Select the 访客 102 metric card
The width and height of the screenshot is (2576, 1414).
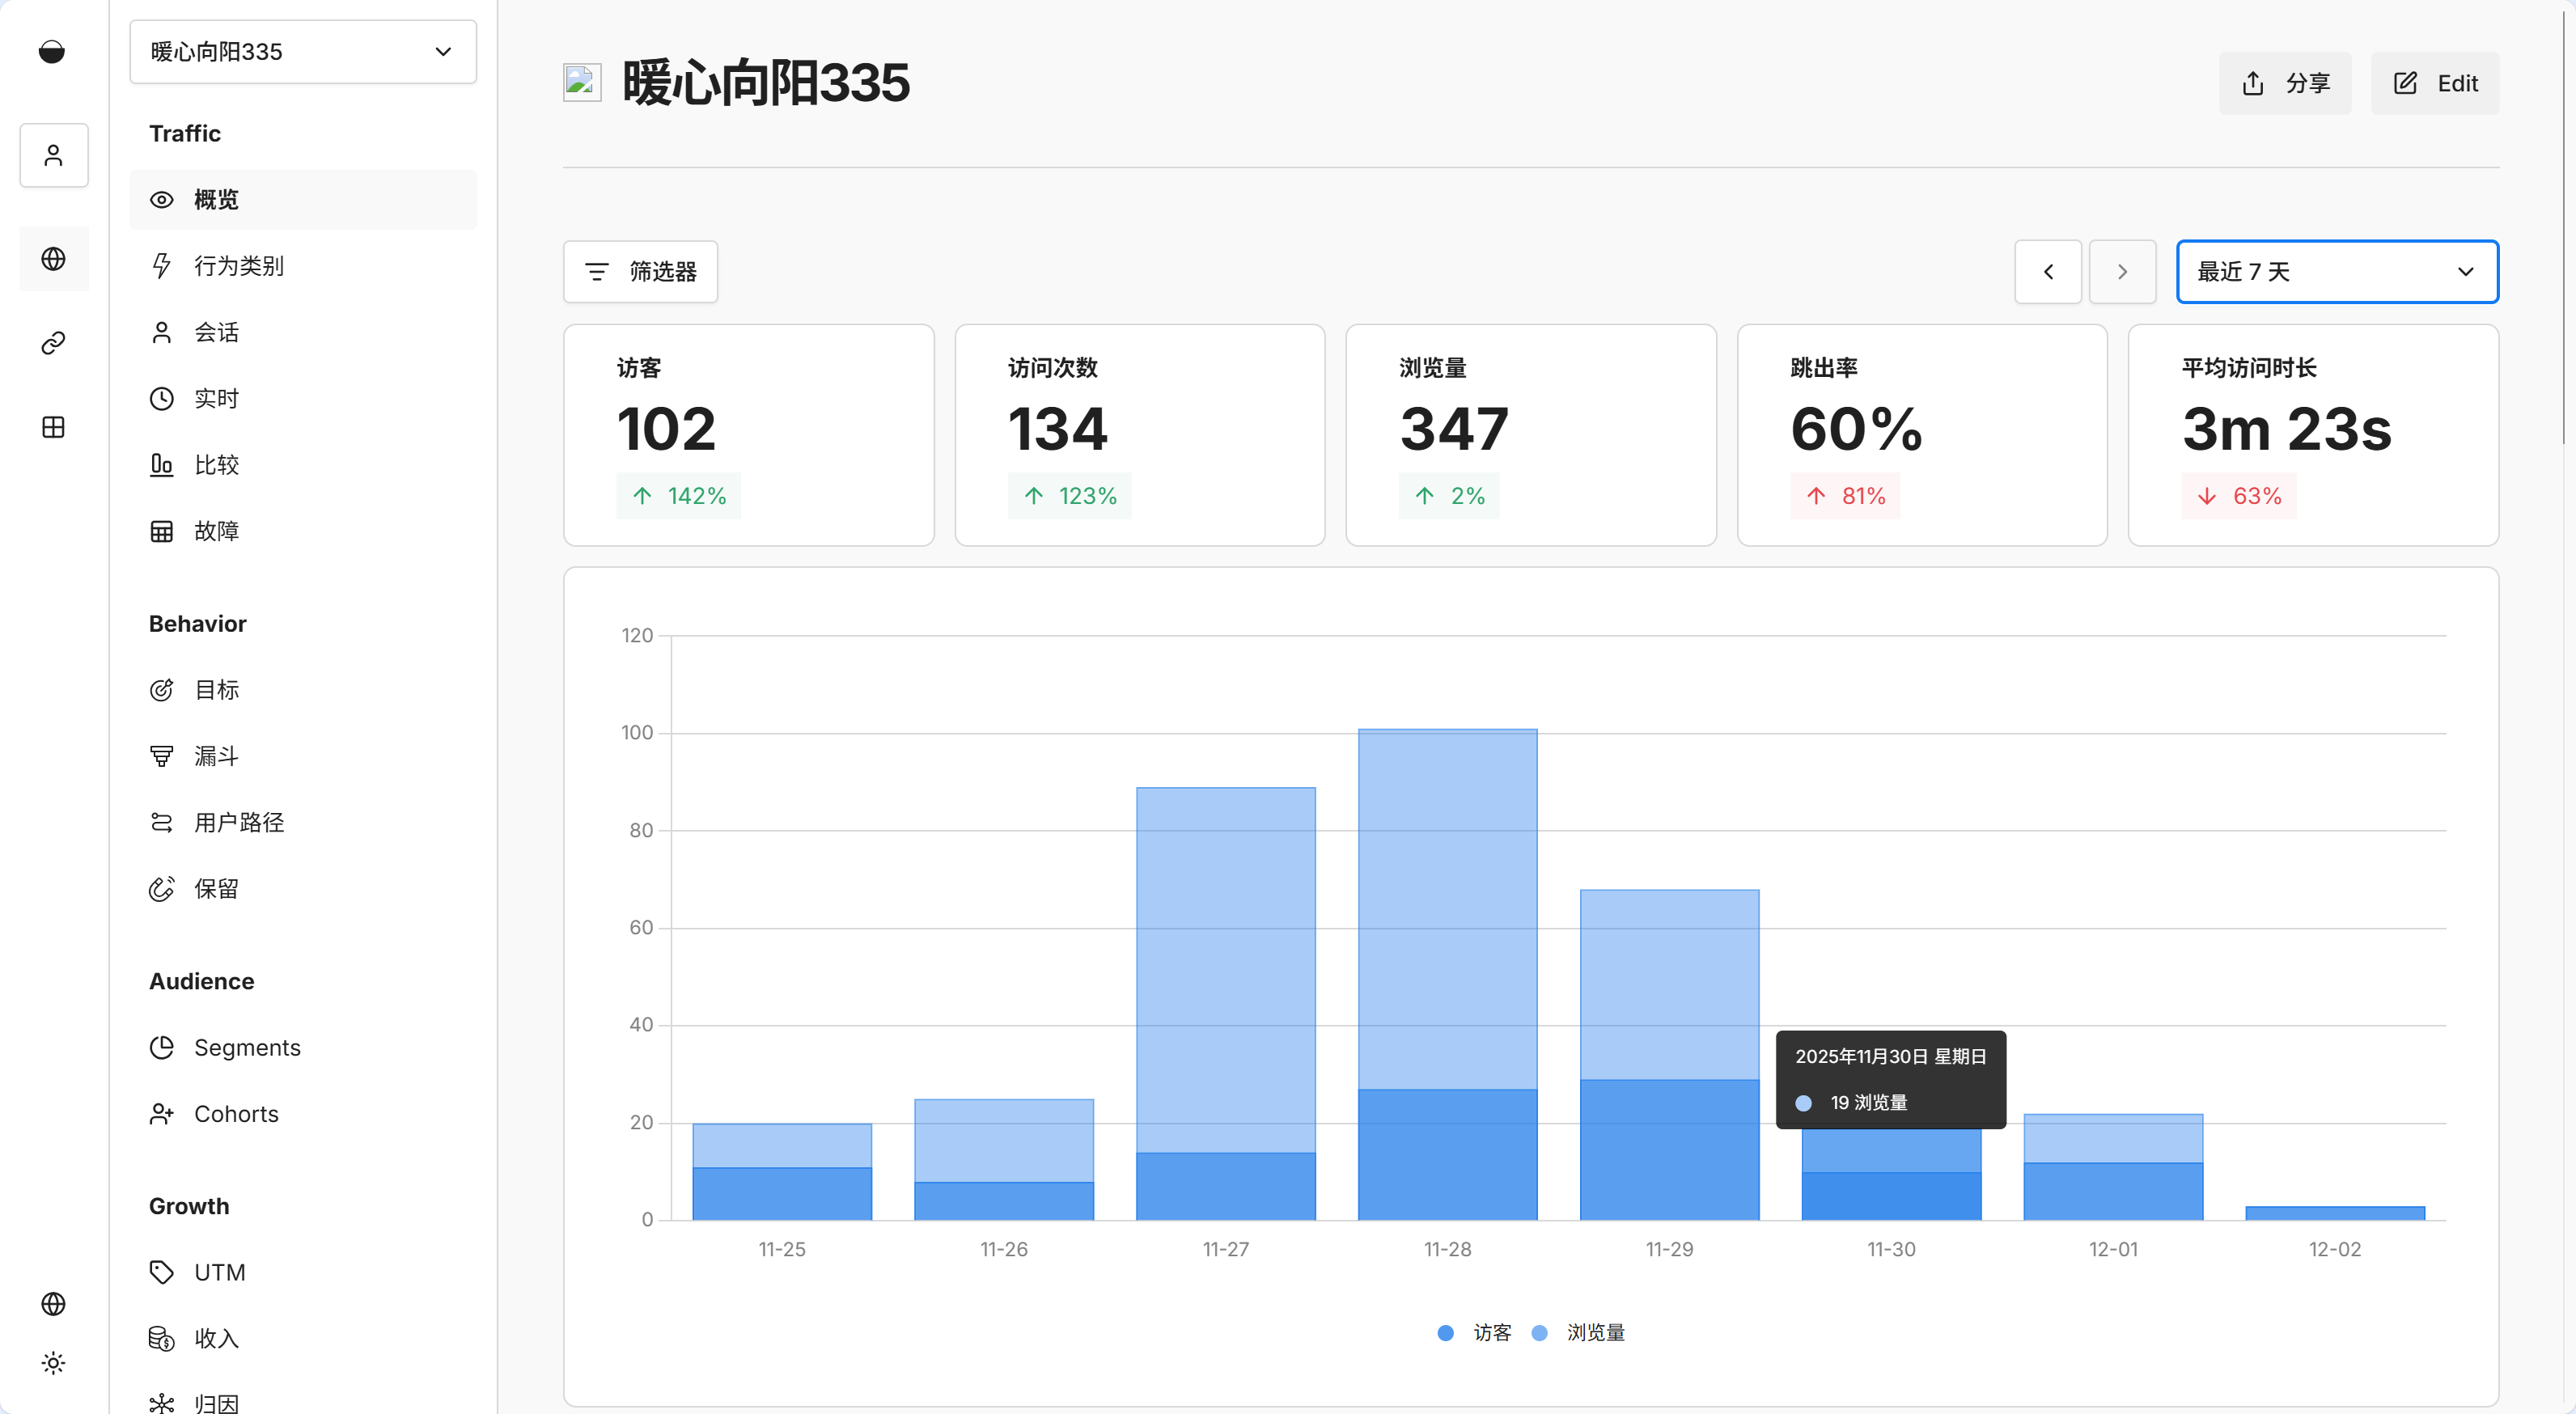[x=748, y=434]
